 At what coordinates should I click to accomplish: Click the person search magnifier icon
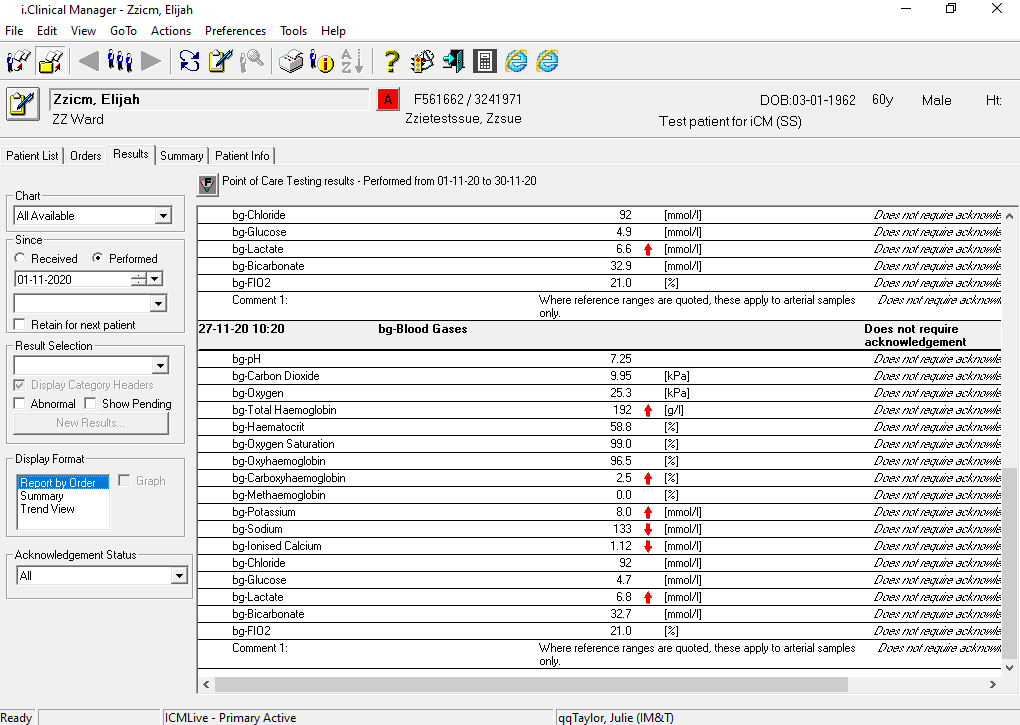[x=252, y=61]
